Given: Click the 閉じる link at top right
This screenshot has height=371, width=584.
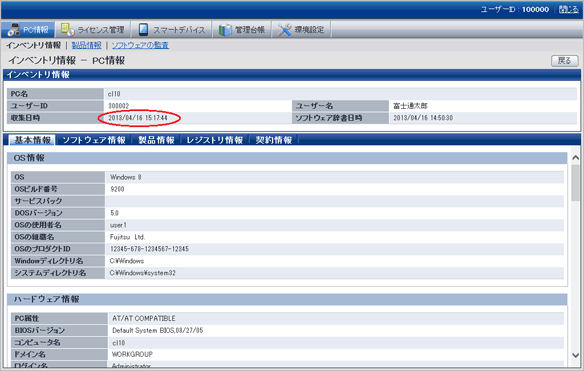Looking at the screenshot, I should point(569,9).
